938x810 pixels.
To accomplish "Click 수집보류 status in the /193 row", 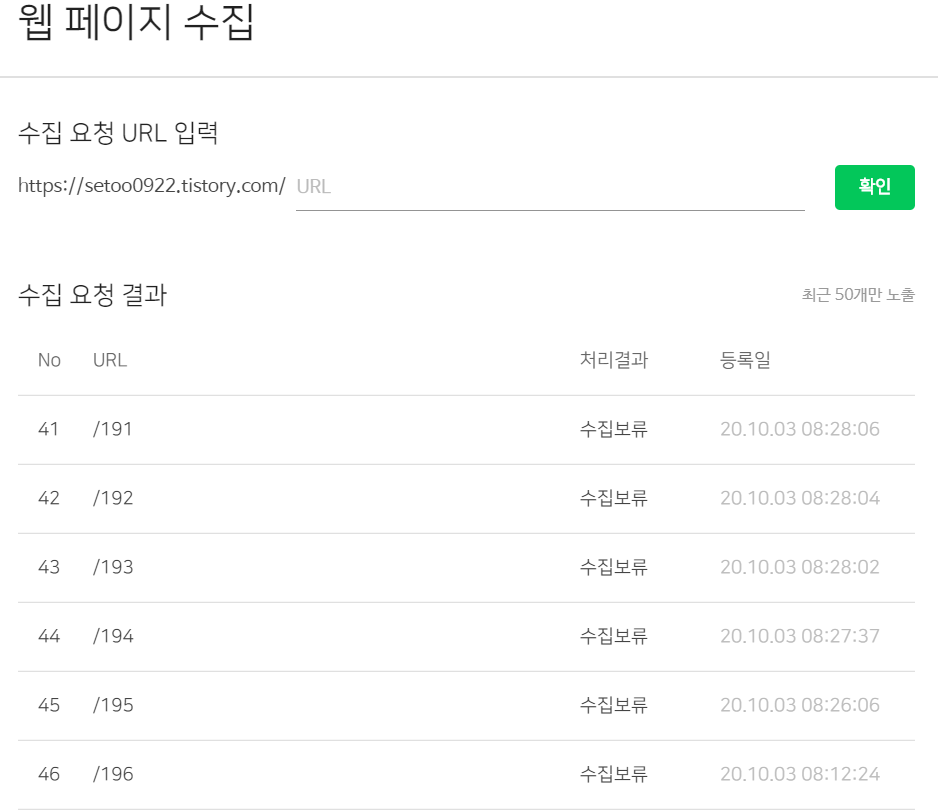I will click(614, 567).
